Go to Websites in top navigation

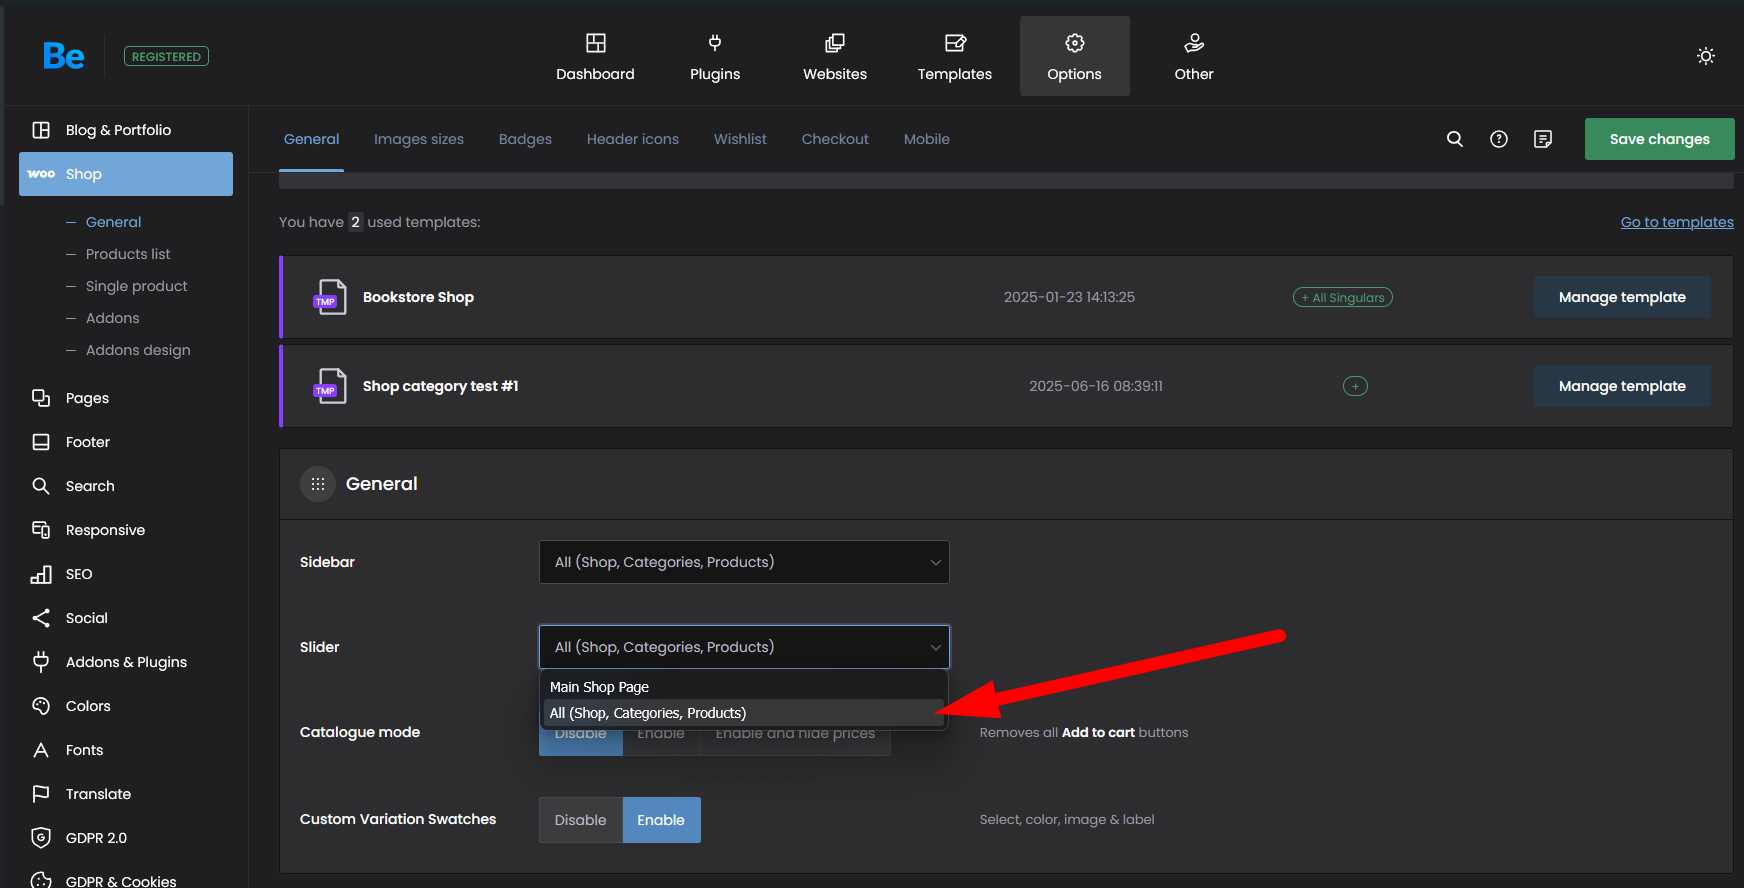pyautogui.click(x=835, y=57)
